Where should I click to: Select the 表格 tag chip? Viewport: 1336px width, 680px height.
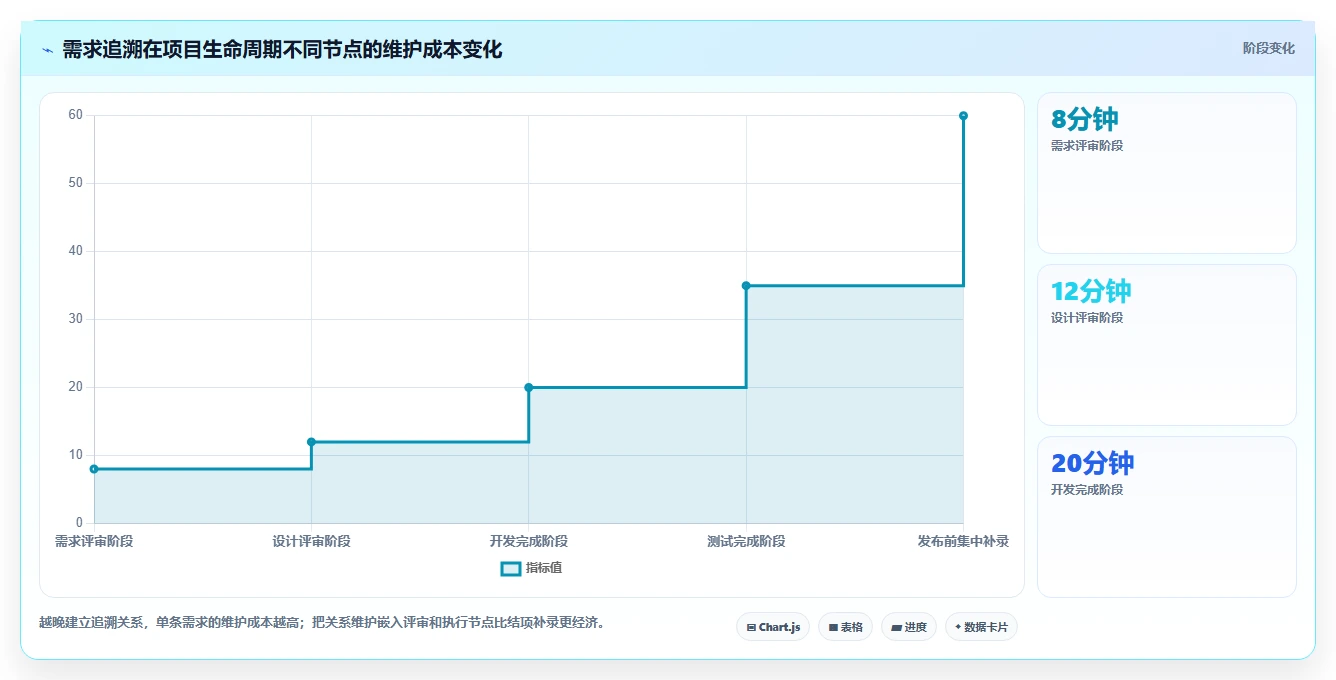tap(845, 627)
